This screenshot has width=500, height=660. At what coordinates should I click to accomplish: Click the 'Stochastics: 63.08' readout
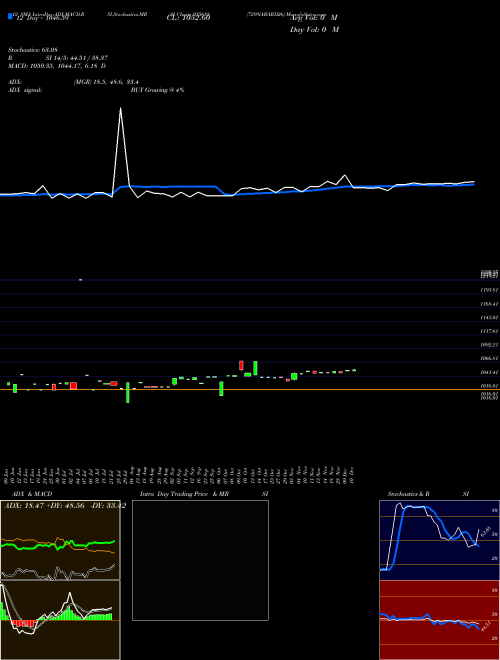click(33, 50)
